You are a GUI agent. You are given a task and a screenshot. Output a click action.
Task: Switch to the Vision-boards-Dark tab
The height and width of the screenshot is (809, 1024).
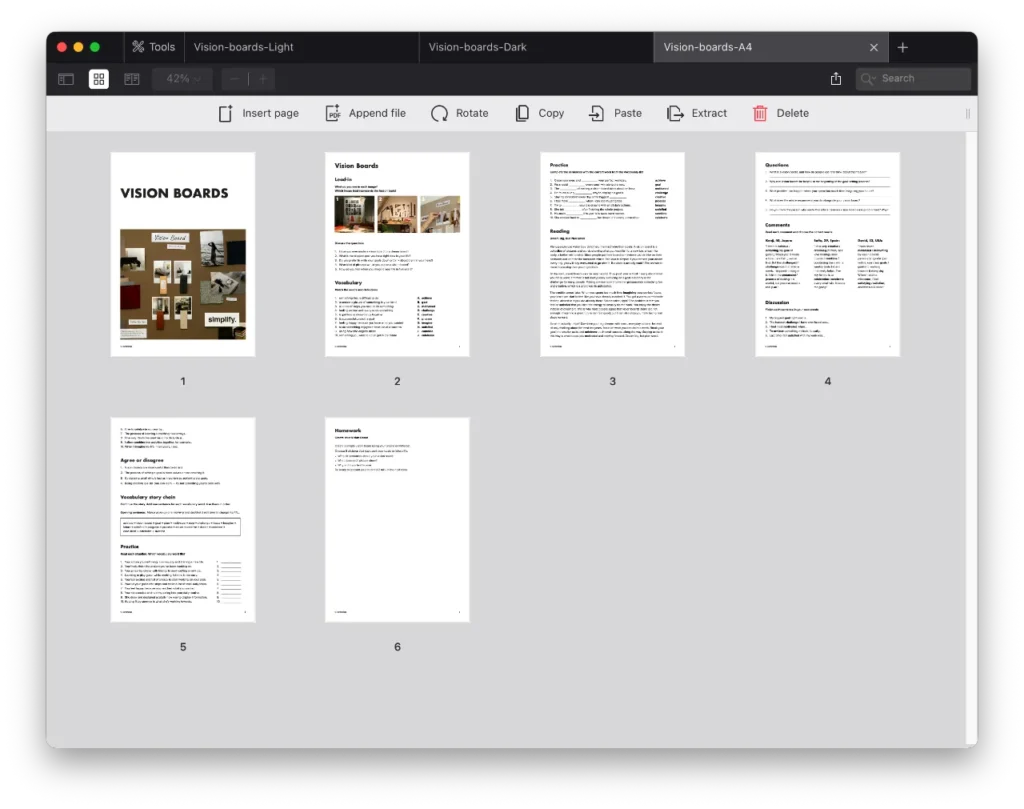(477, 46)
